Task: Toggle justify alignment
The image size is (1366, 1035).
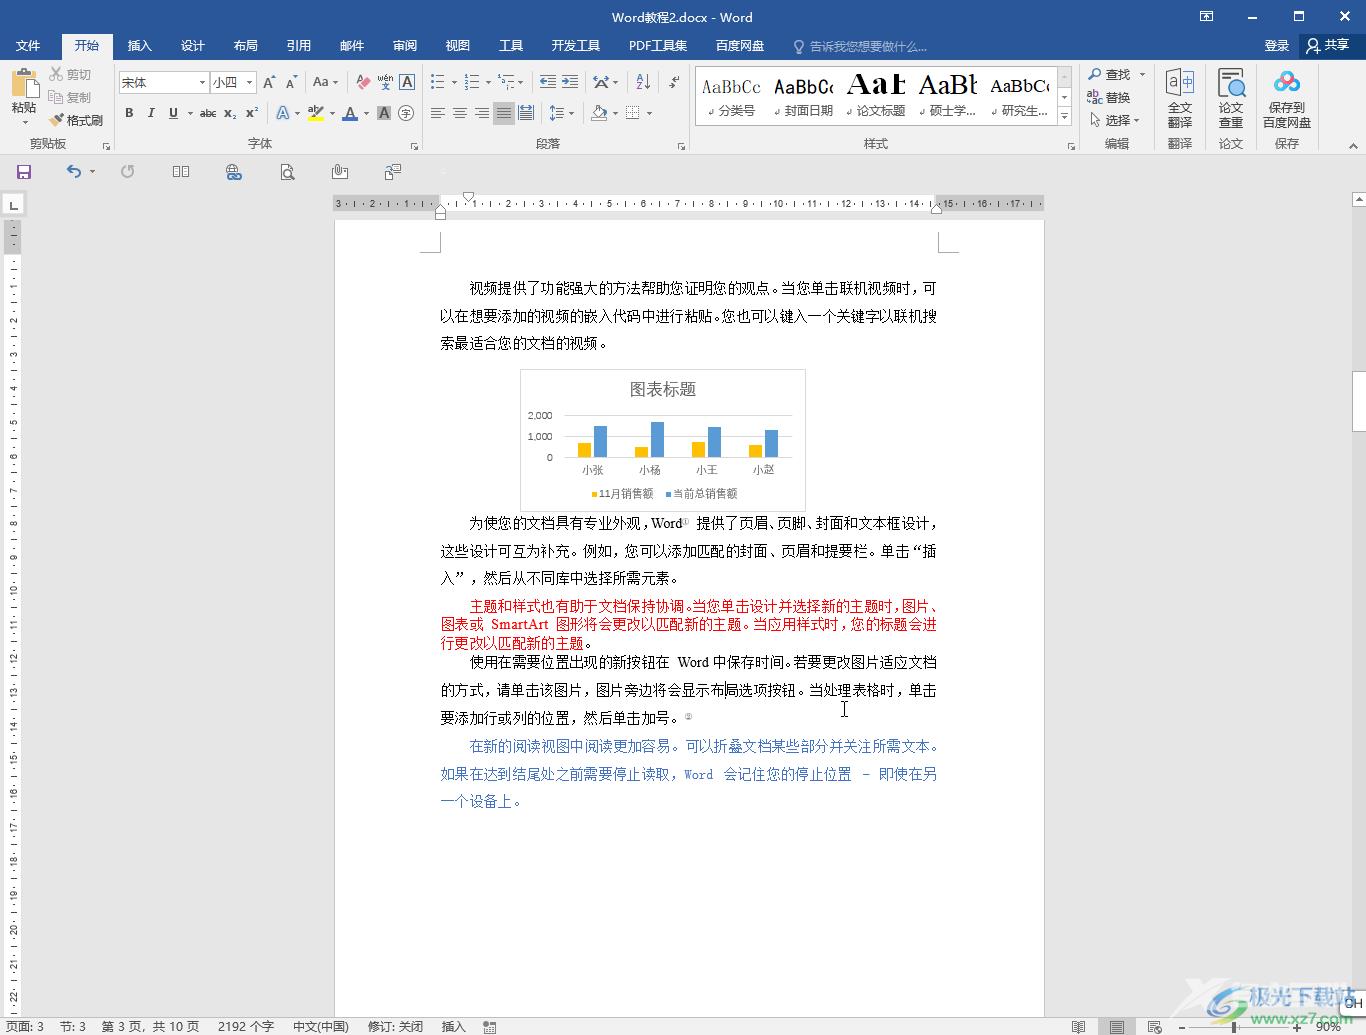Action: [504, 113]
